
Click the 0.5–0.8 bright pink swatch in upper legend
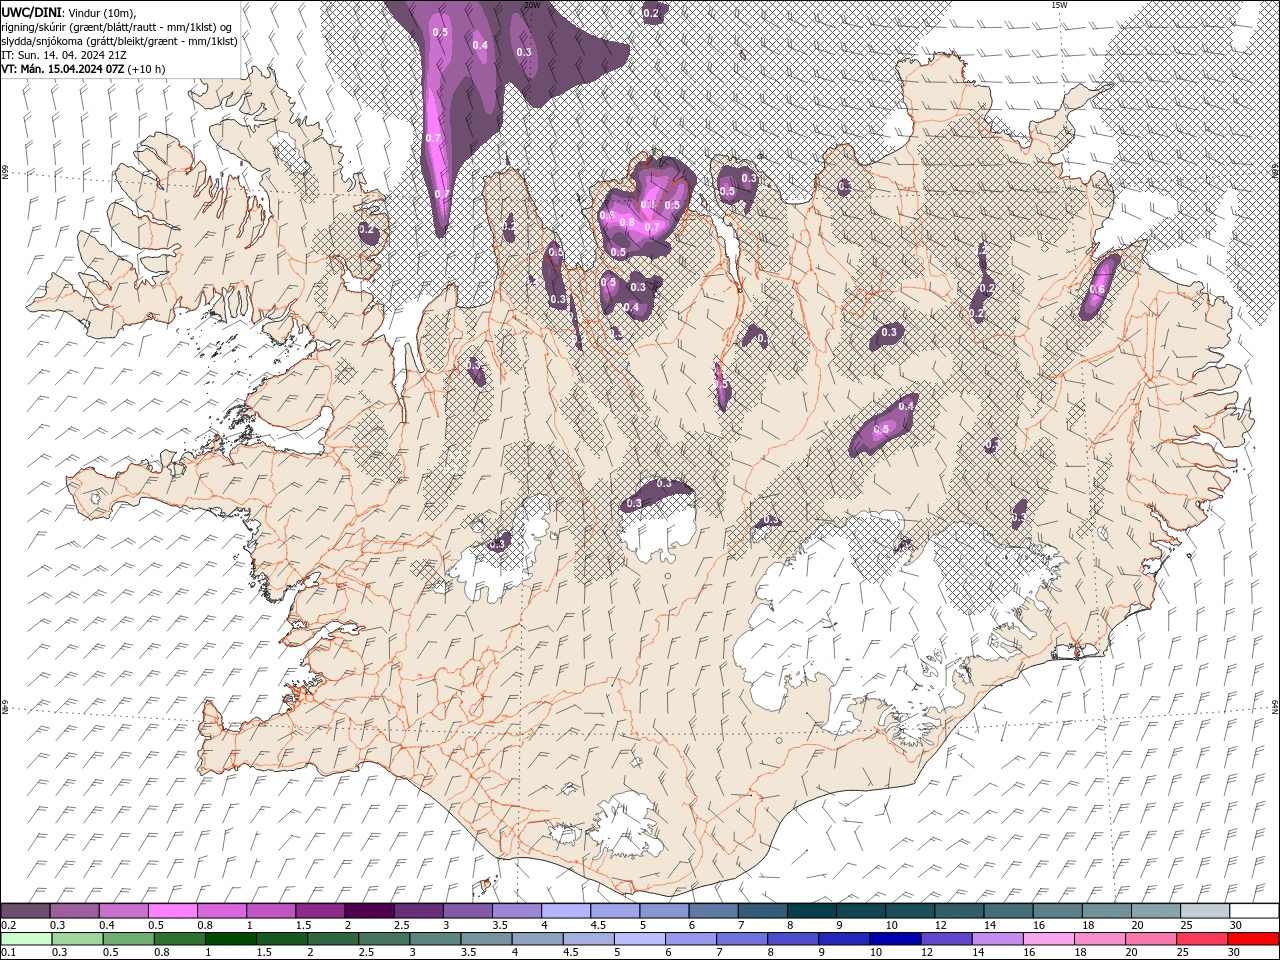pyautogui.click(x=172, y=911)
